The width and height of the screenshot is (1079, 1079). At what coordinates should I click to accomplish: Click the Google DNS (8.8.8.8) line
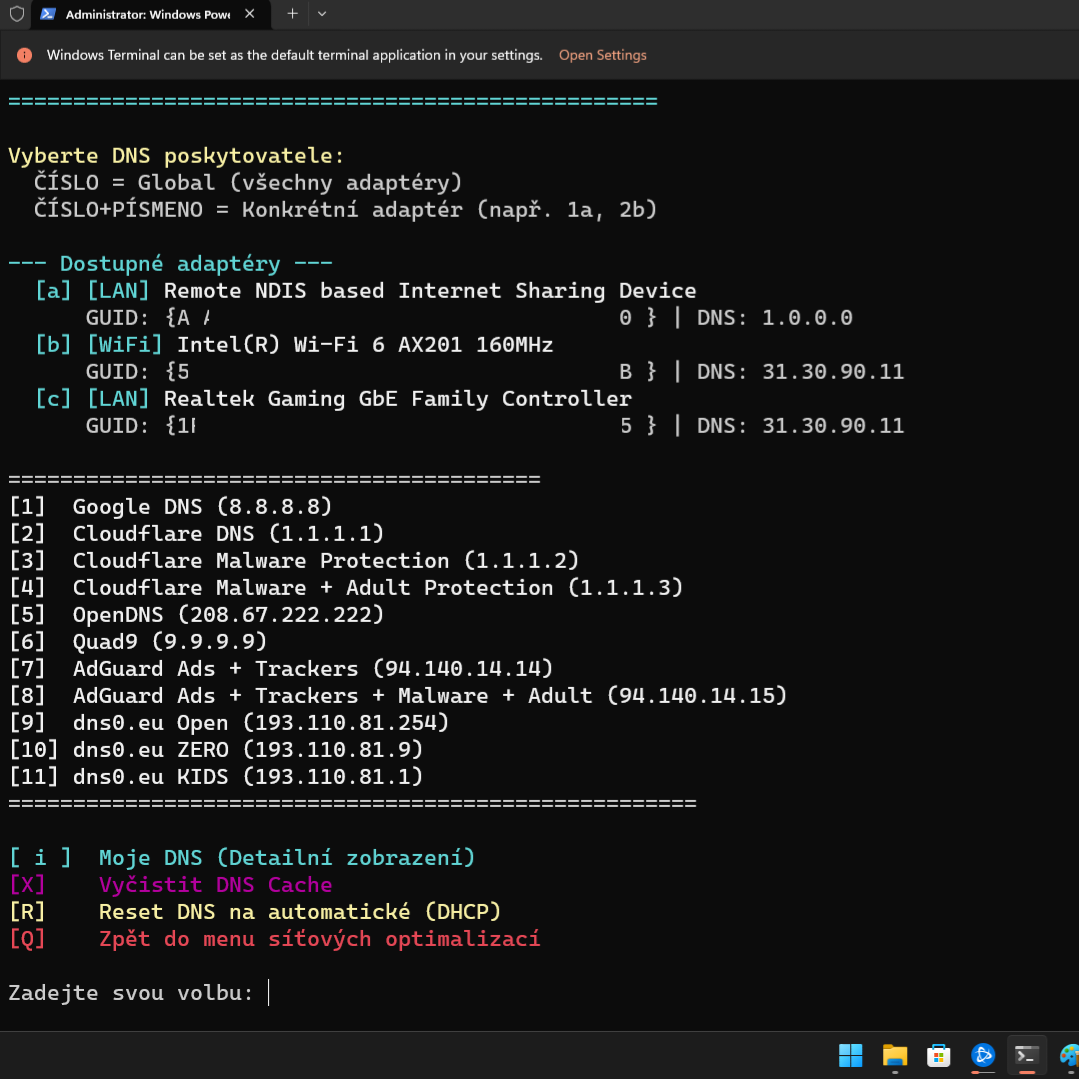tap(202, 507)
